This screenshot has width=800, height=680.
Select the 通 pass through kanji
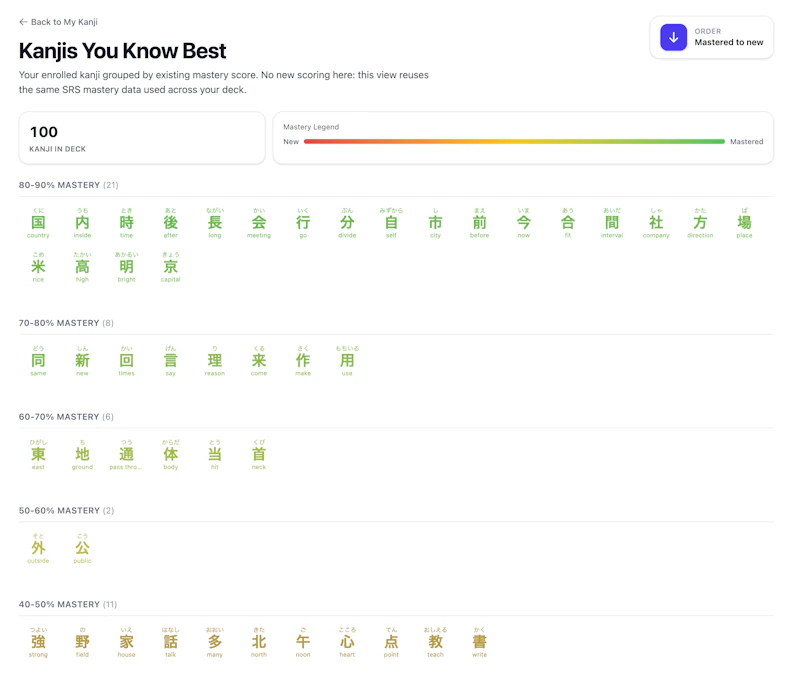pyautogui.click(x=127, y=455)
